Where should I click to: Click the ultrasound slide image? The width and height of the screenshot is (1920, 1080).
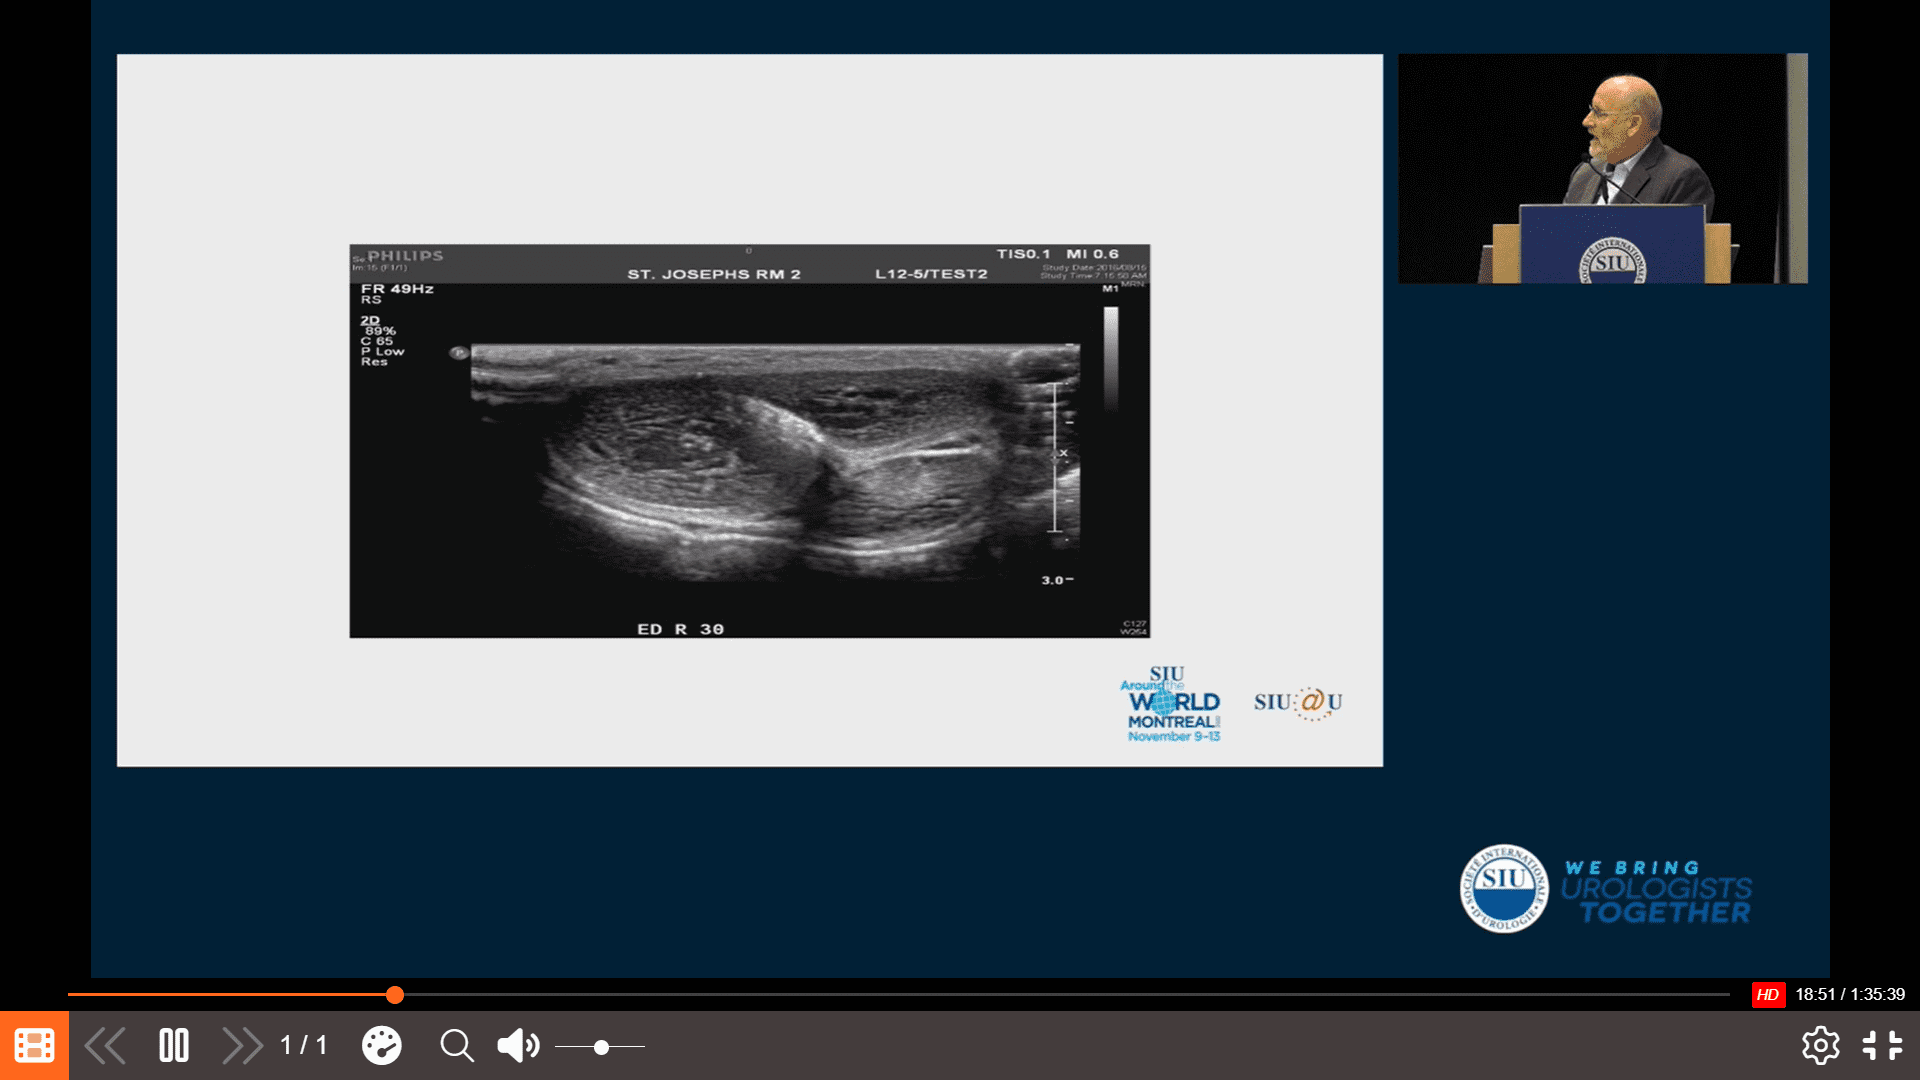(x=749, y=441)
